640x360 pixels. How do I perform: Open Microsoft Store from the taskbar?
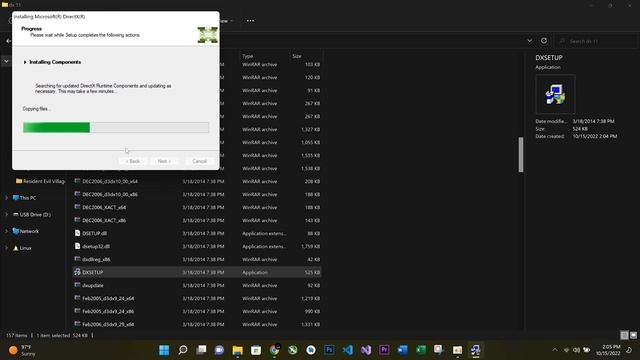pos(256,350)
